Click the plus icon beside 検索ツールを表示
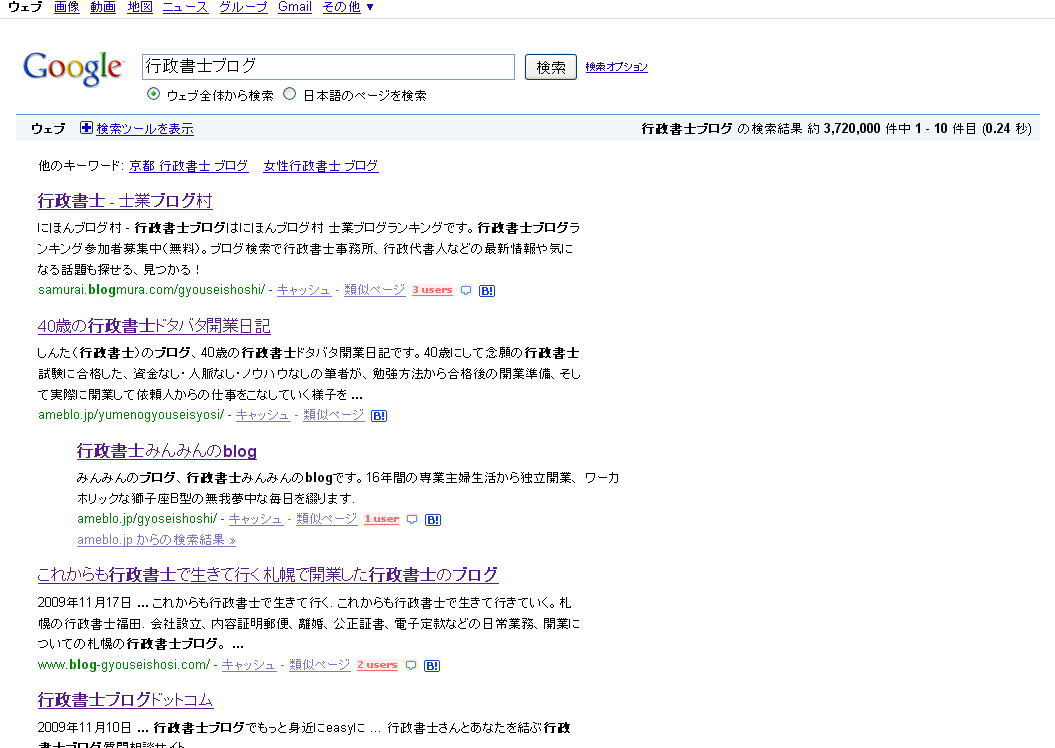This screenshot has height=748, width=1055. tap(86, 128)
